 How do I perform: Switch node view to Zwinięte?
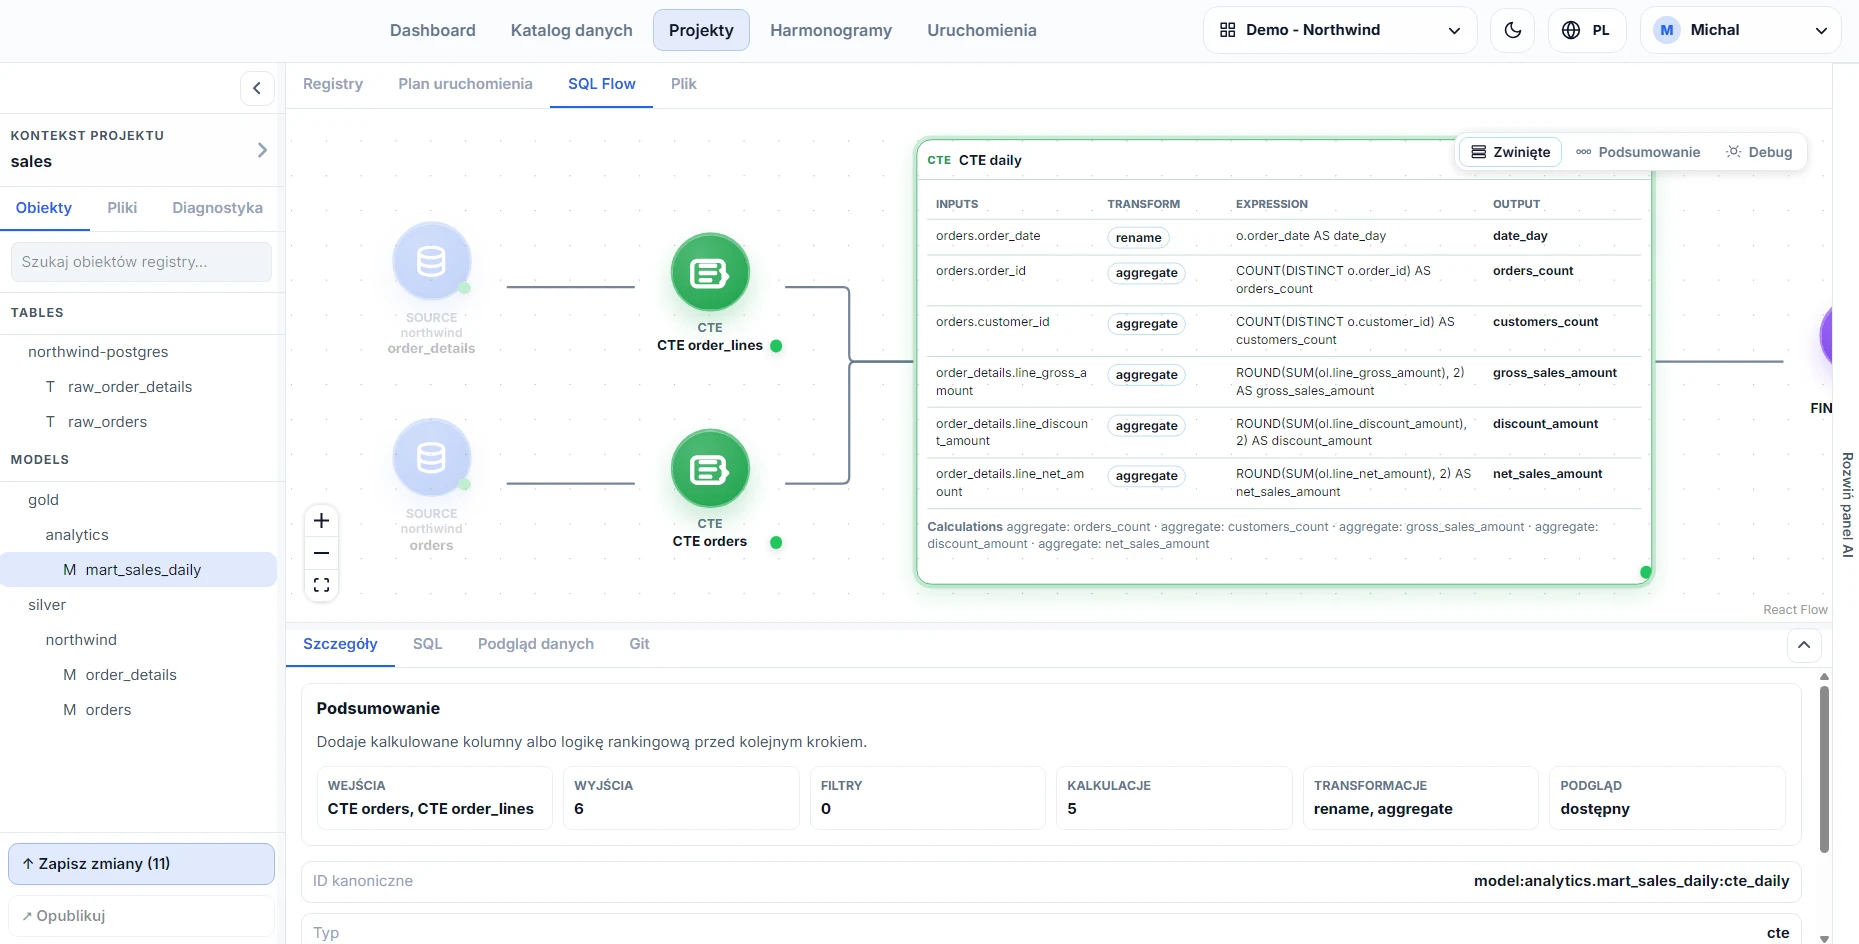[x=1511, y=152]
